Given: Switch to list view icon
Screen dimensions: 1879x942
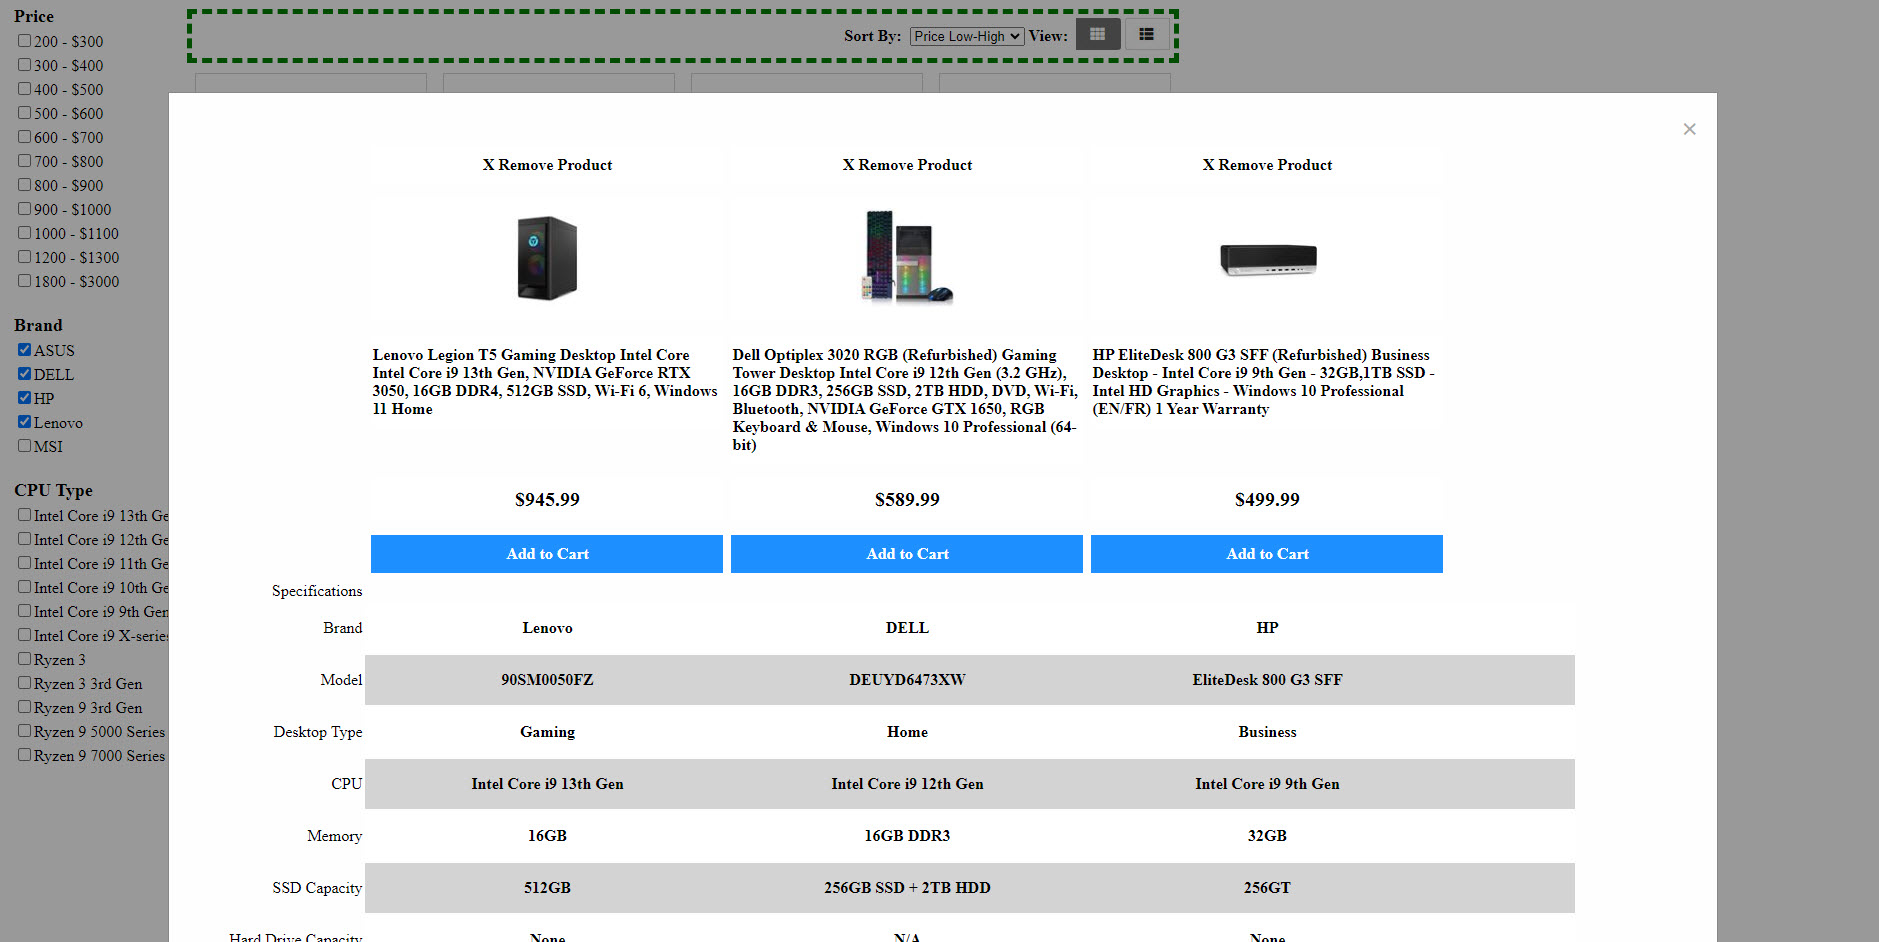Looking at the screenshot, I should [x=1146, y=35].
